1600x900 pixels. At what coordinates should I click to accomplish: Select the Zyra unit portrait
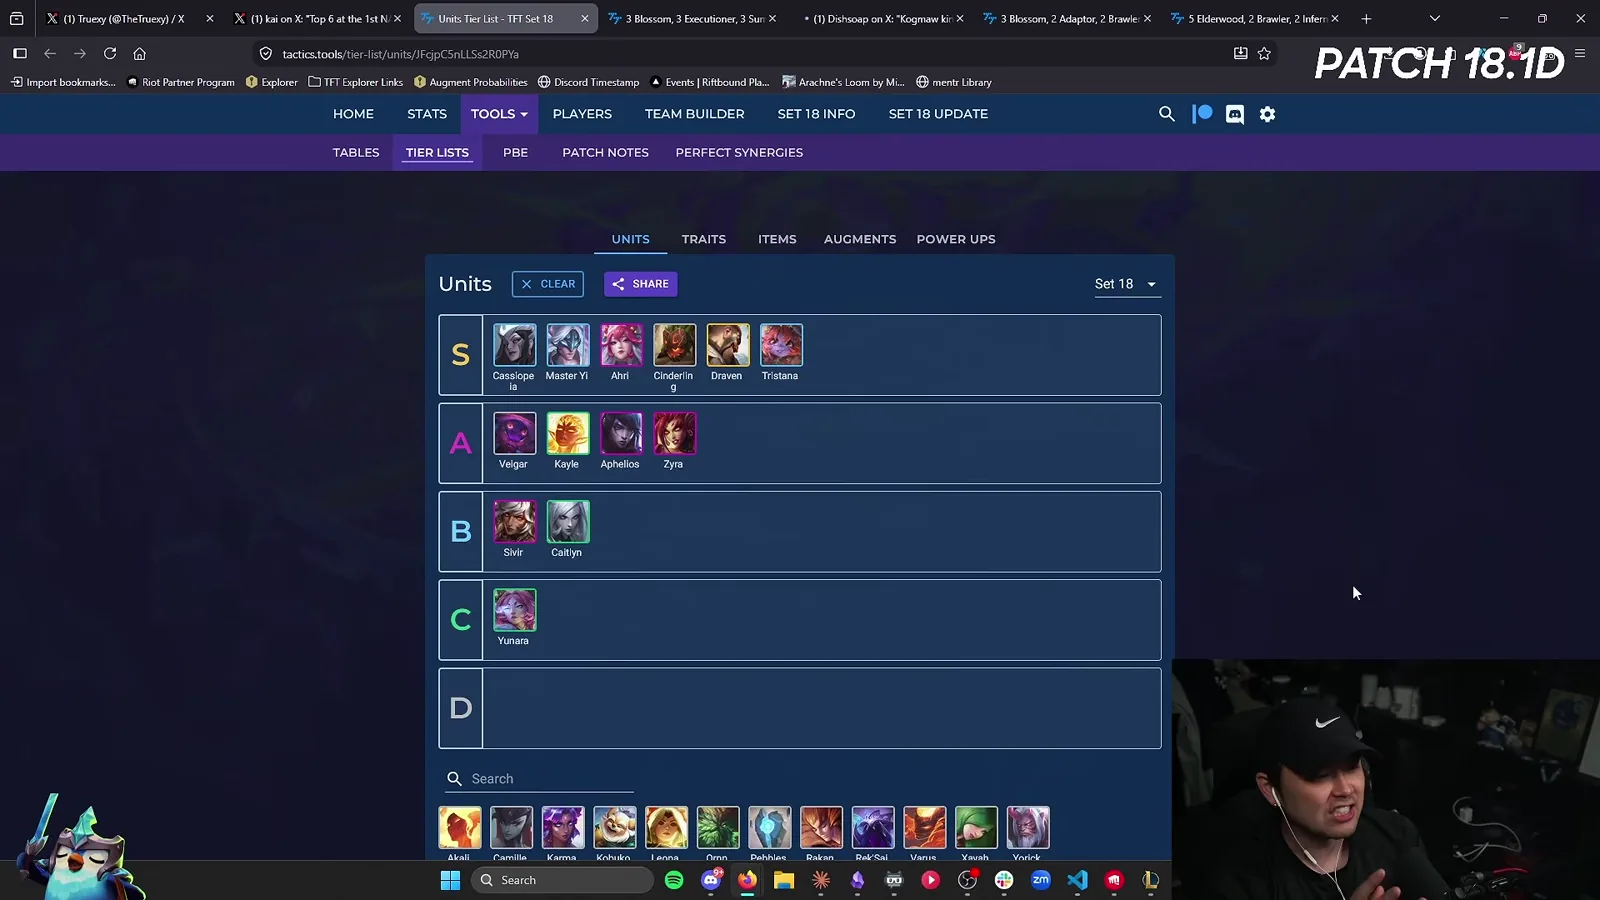point(674,433)
